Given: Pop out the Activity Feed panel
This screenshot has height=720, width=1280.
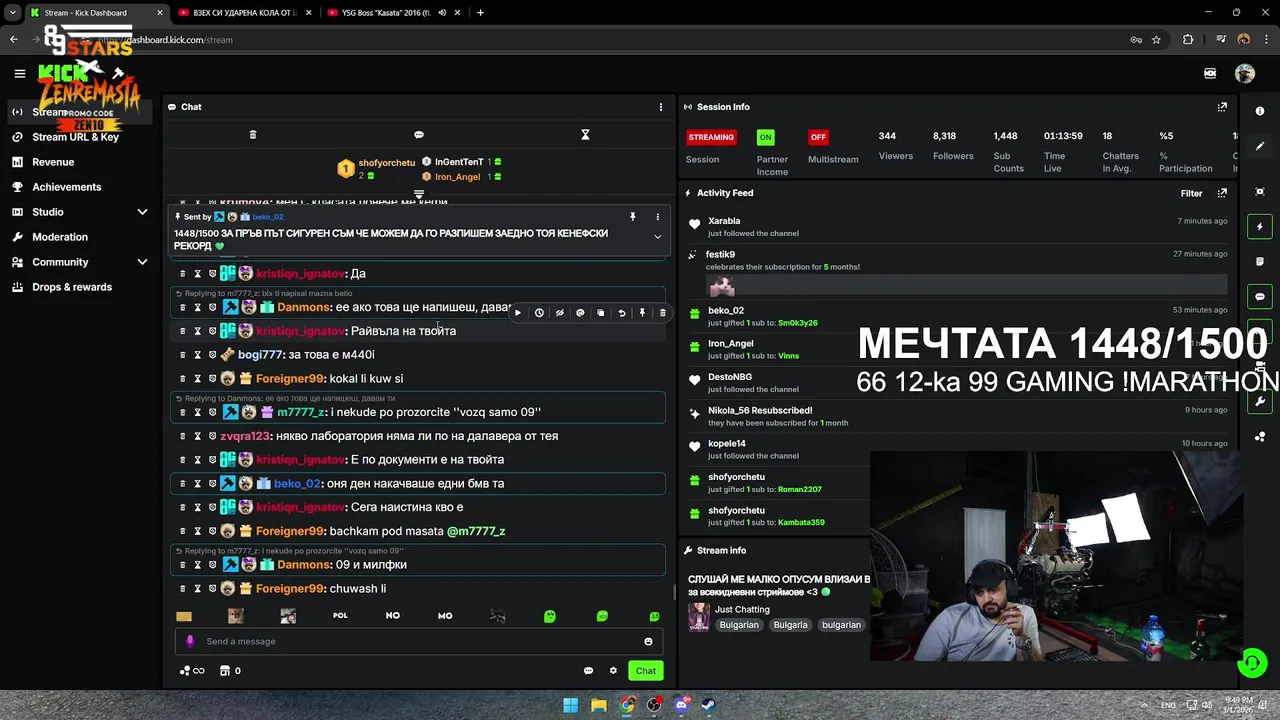Looking at the screenshot, I should tap(1222, 193).
